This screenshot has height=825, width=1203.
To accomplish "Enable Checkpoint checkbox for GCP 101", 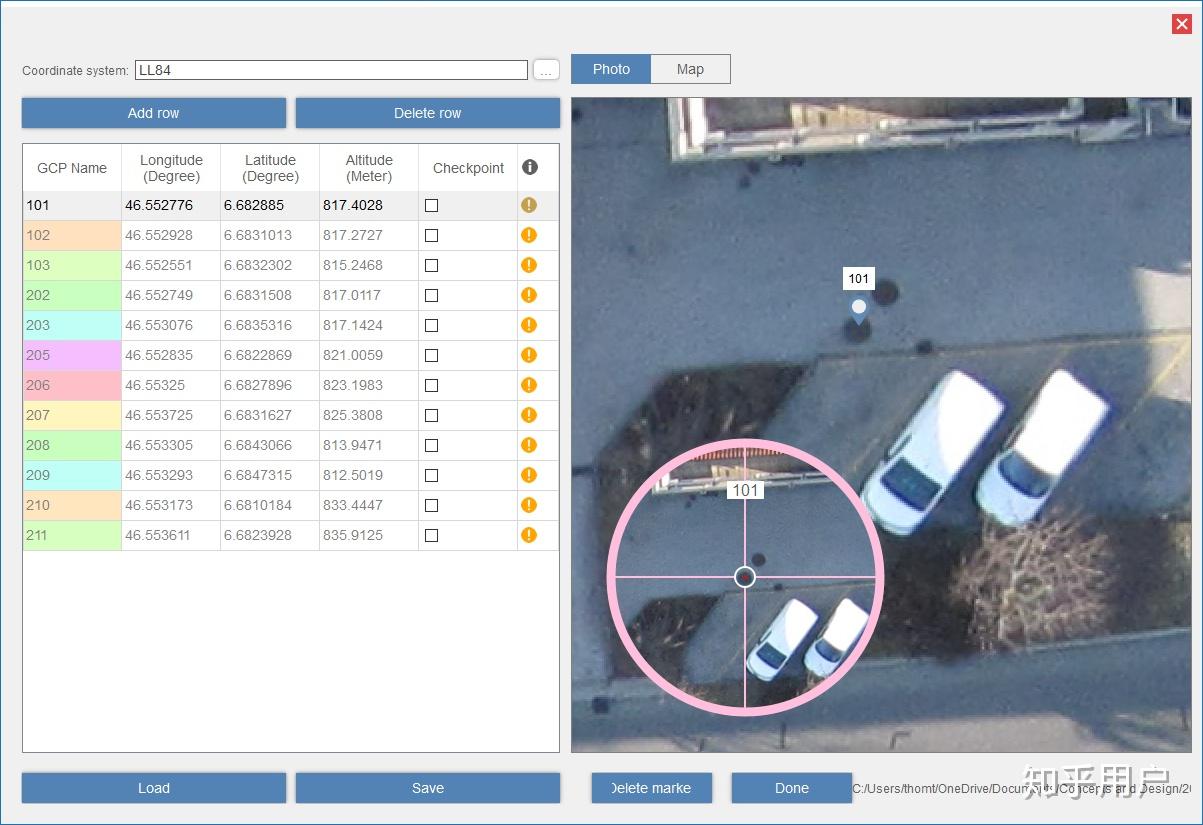I will 431,205.
